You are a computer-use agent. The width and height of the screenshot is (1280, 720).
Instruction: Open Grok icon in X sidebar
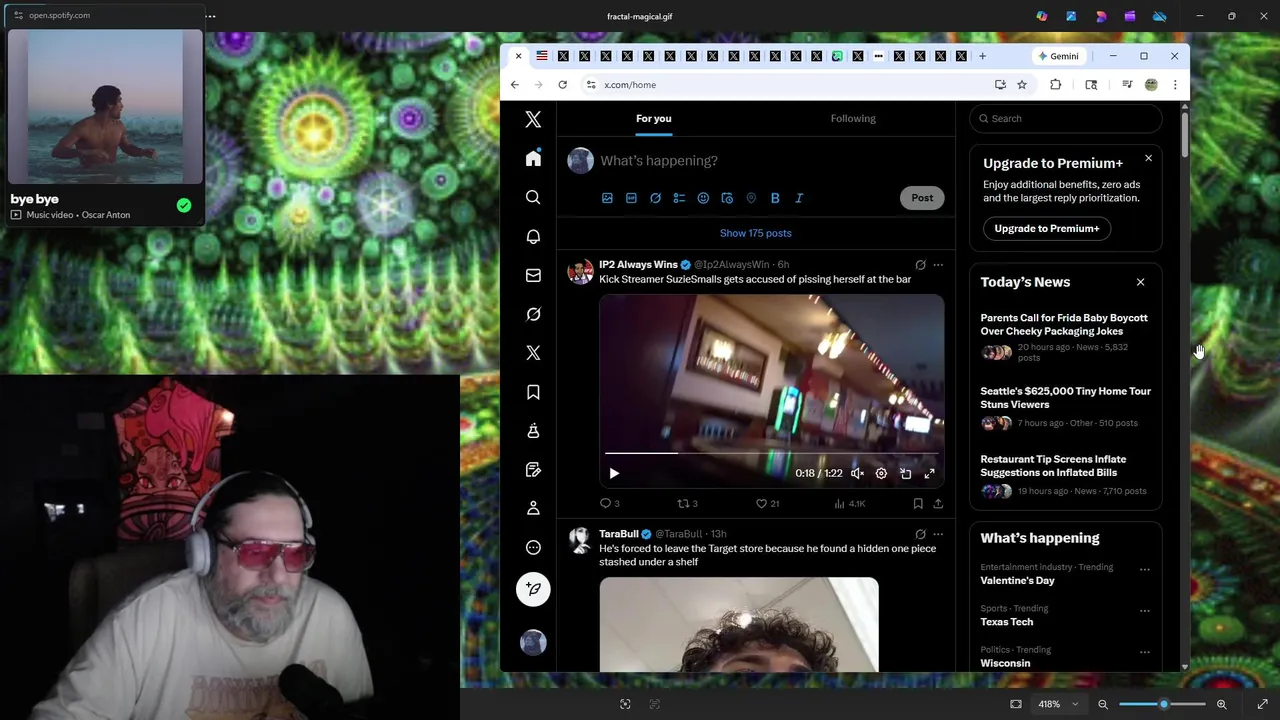tap(533, 314)
